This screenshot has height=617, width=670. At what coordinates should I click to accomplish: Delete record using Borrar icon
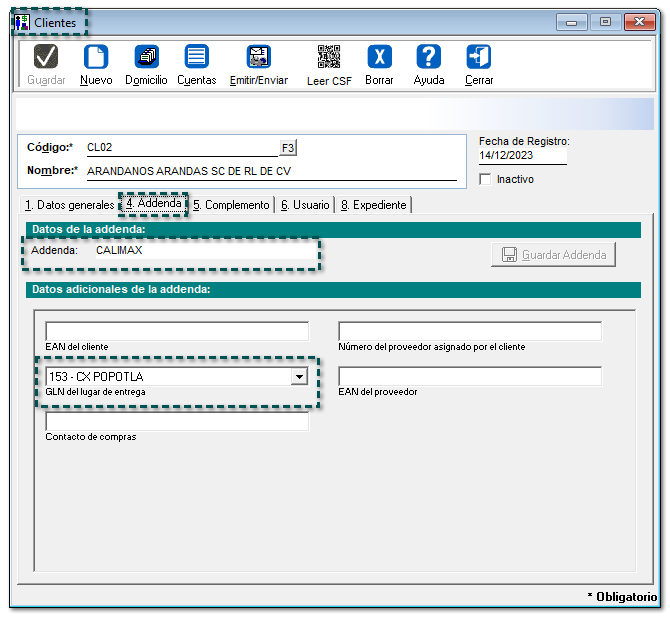tap(379, 59)
